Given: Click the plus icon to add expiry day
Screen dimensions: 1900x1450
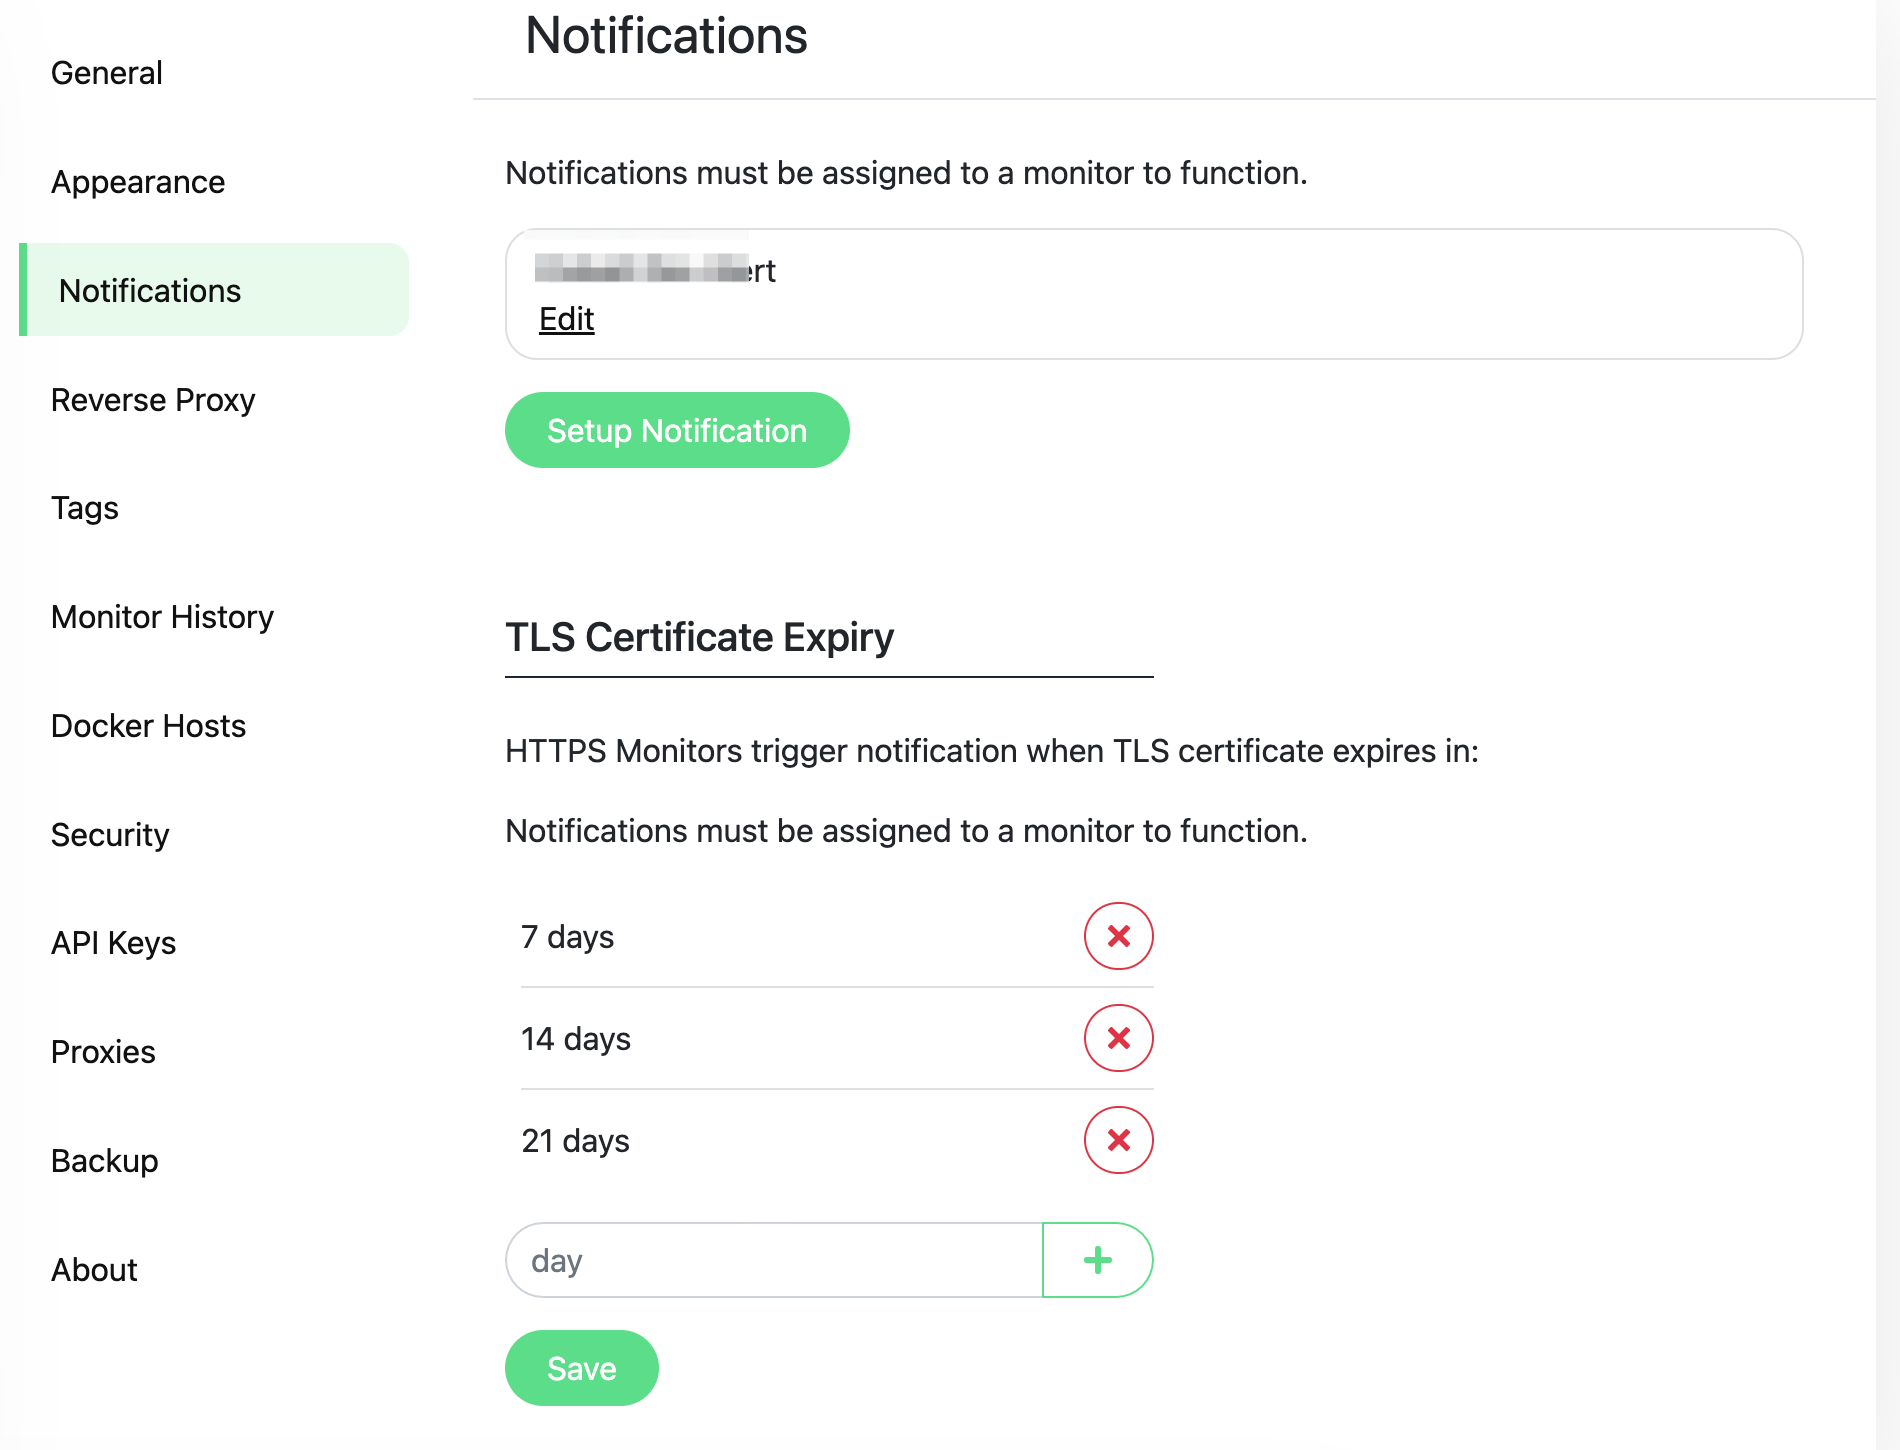Looking at the screenshot, I should click(x=1097, y=1260).
